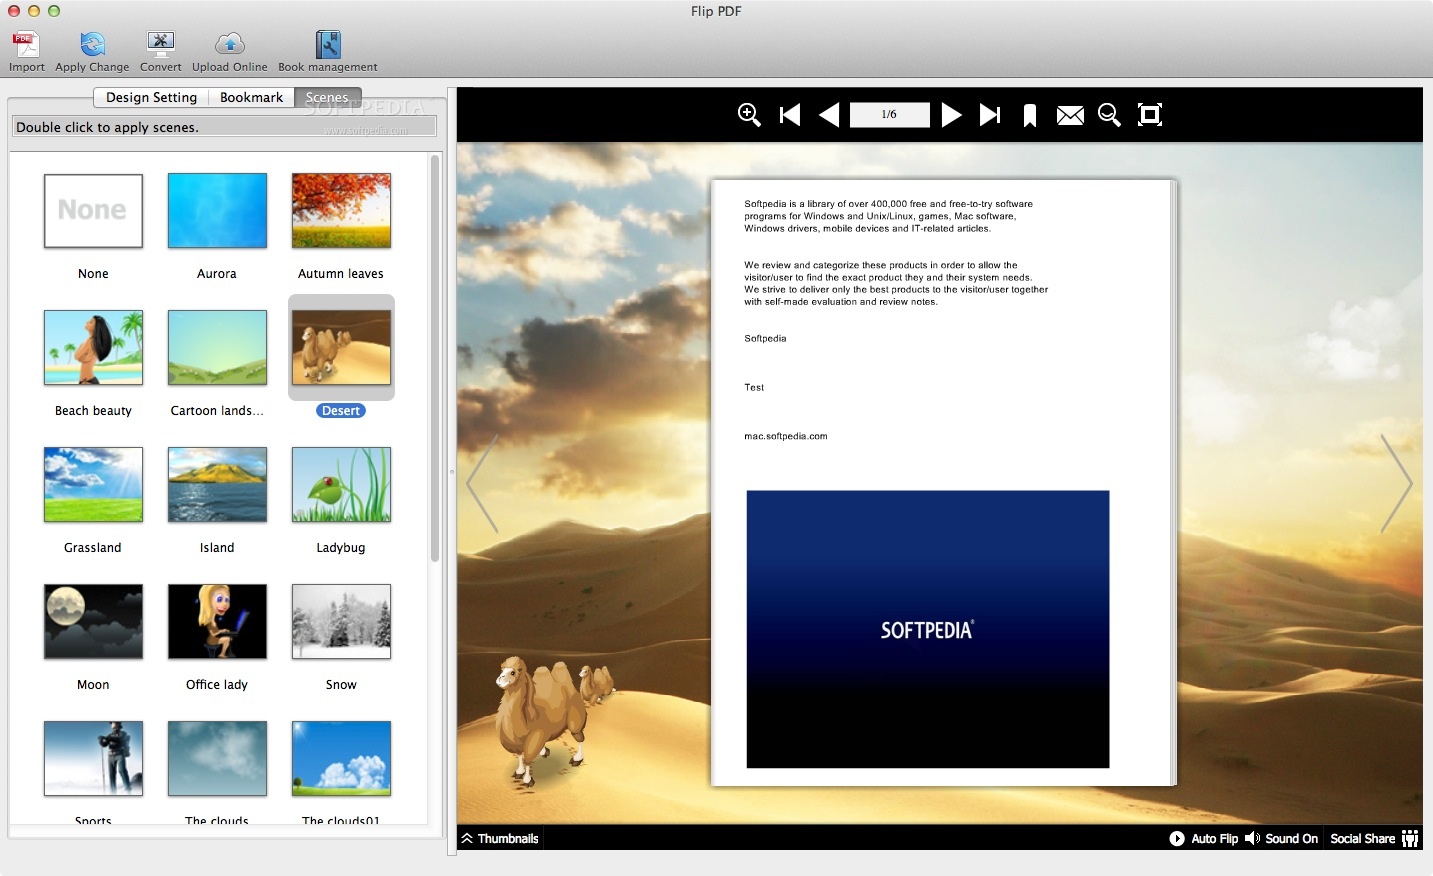The height and width of the screenshot is (876, 1433).
Task: Click the panel splitter handle
Action: (x=451, y=472)
